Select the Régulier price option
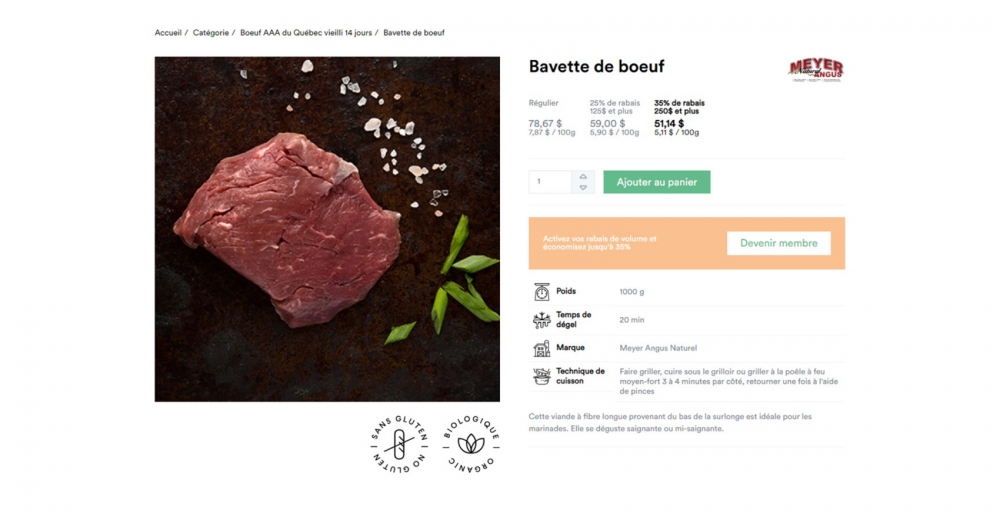 (552, 118)
